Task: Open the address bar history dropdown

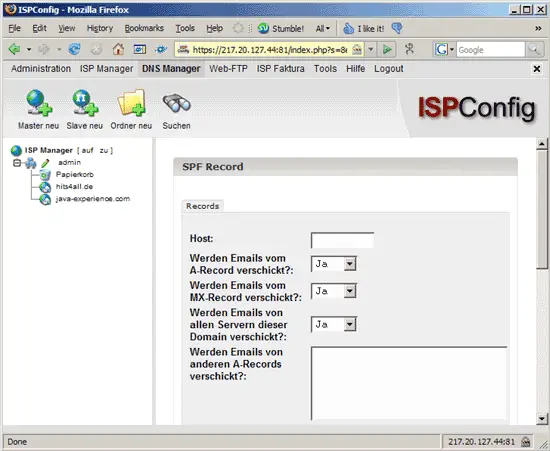Action: pos(370,49)
